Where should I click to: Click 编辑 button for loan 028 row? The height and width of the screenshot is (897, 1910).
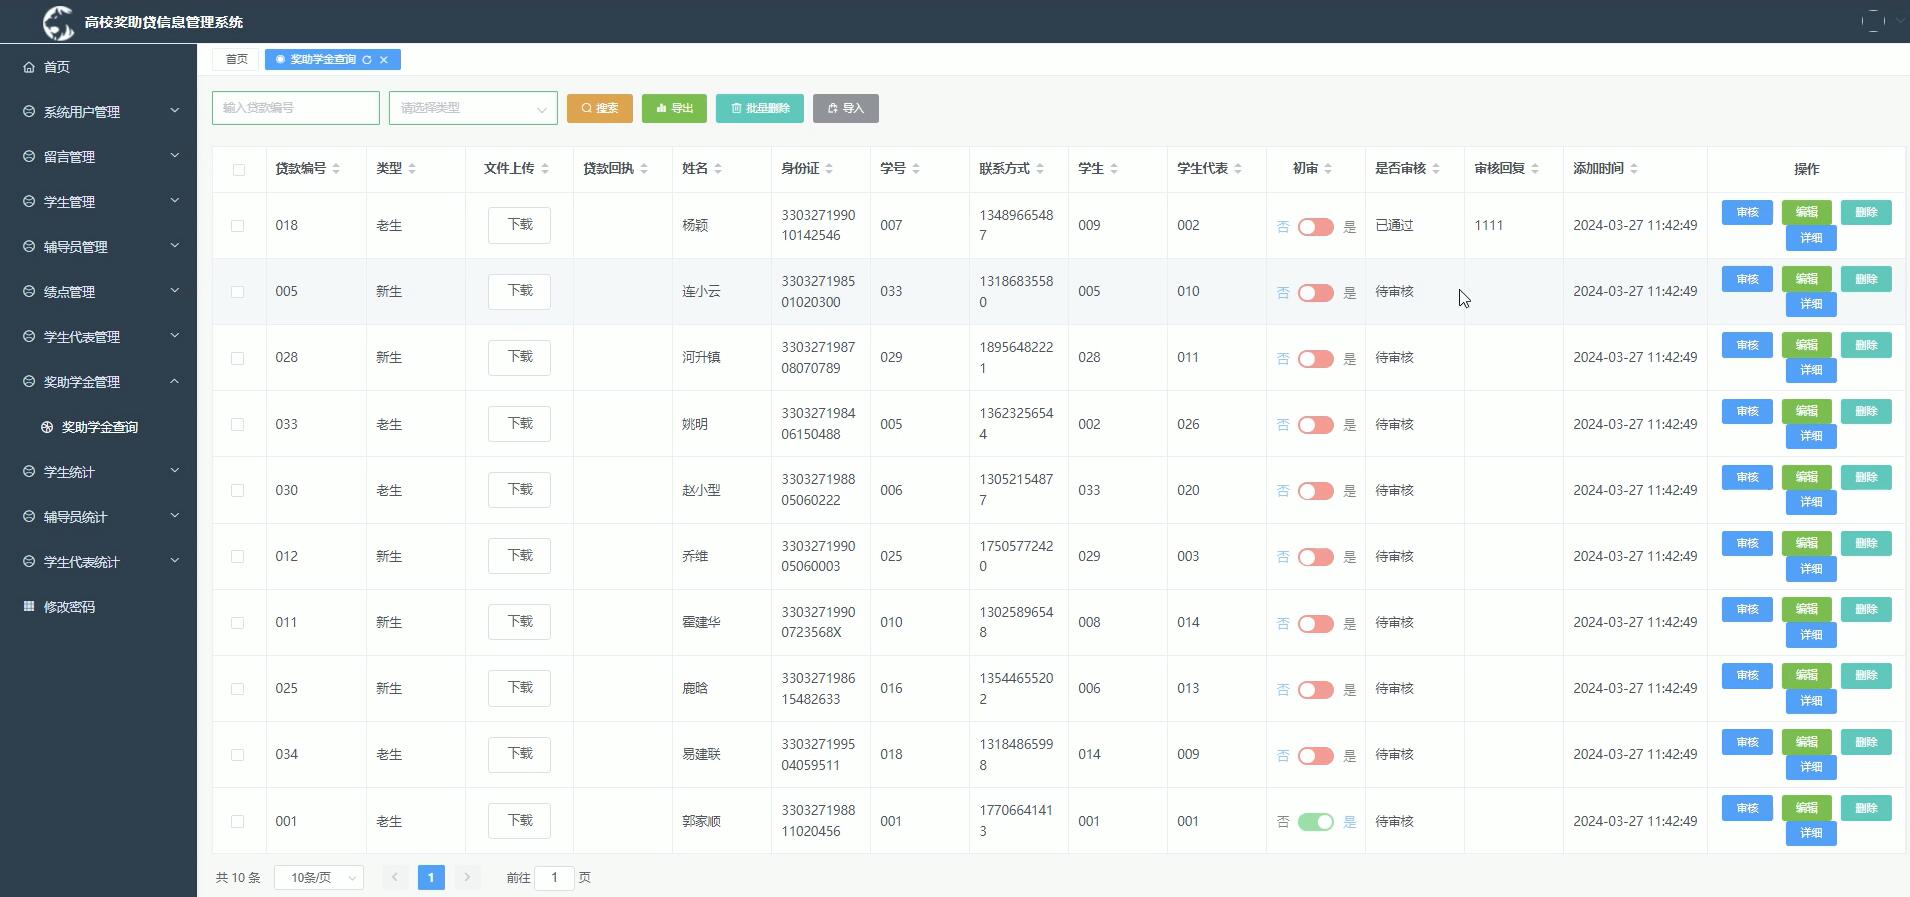click(x=1806, y=345)
